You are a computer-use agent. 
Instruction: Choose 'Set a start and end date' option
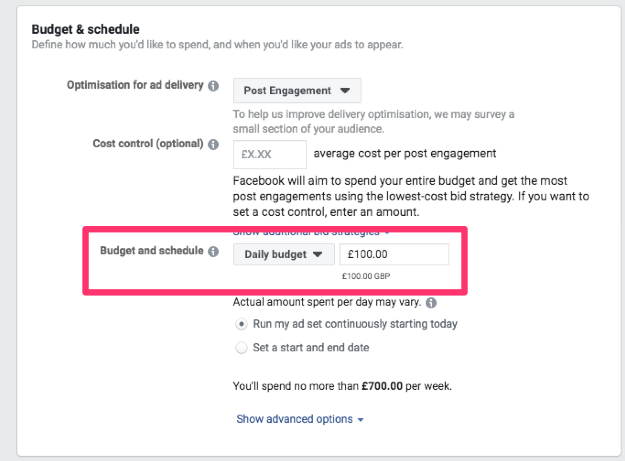click(241, 348)
